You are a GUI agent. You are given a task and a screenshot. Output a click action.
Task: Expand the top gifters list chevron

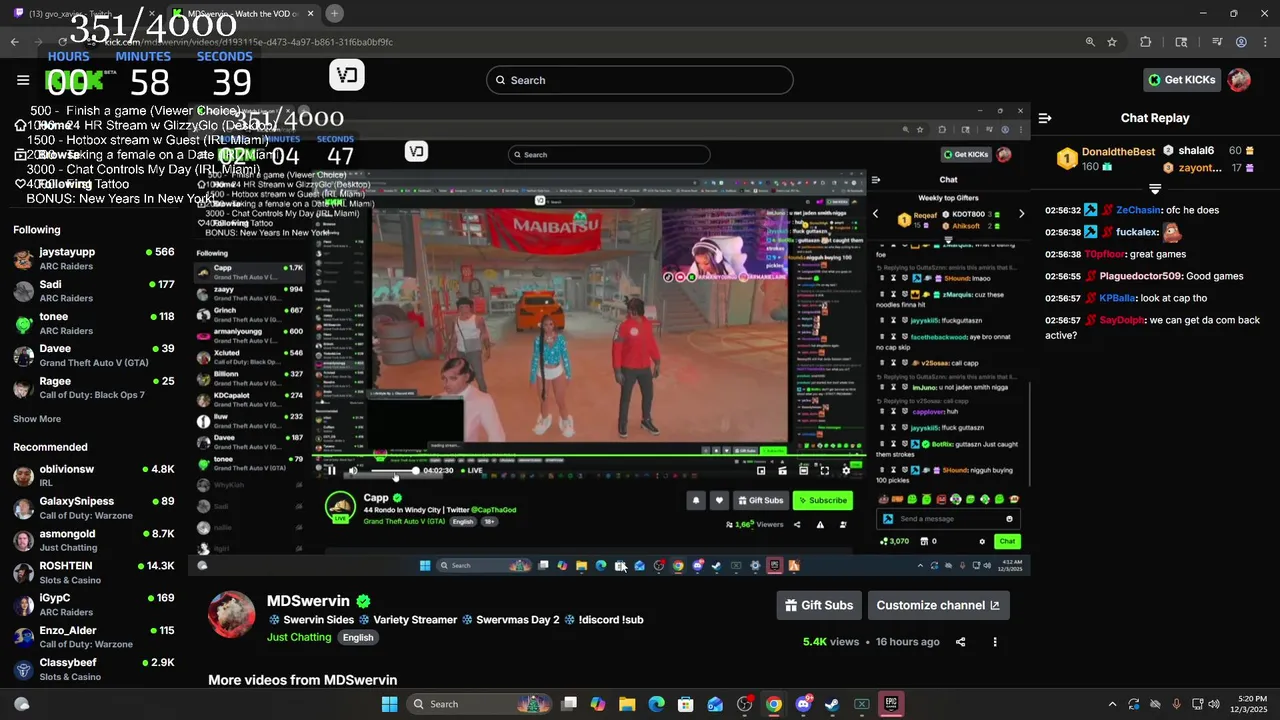click(x=1155, y=188)
